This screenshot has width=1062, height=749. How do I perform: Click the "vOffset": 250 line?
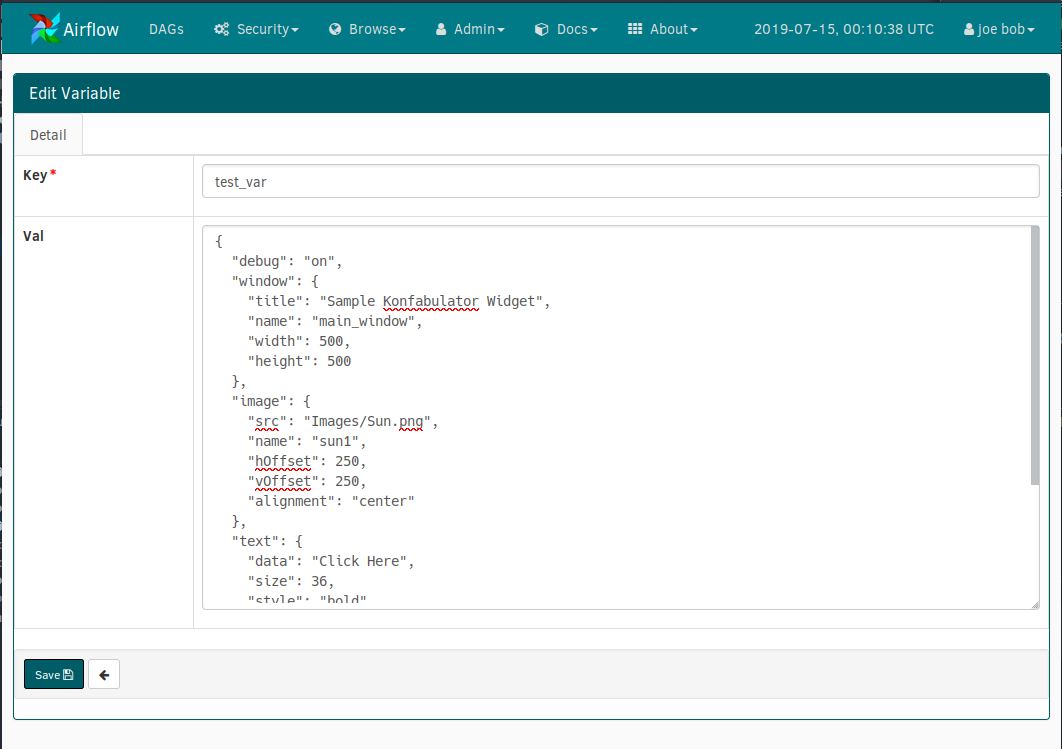[x=307, y=481]
